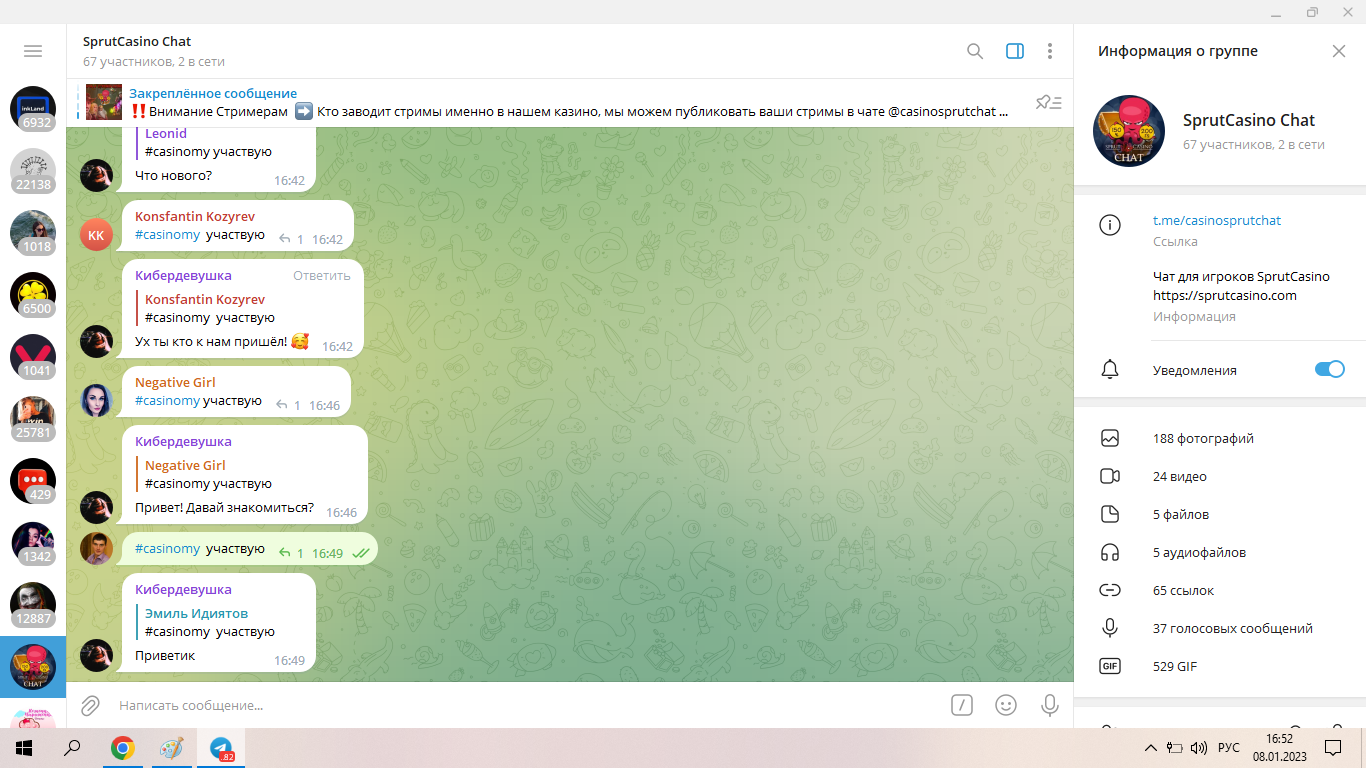Open chat with 25781 unread badge
The image size is (1366, 768).
pos(33,419)
